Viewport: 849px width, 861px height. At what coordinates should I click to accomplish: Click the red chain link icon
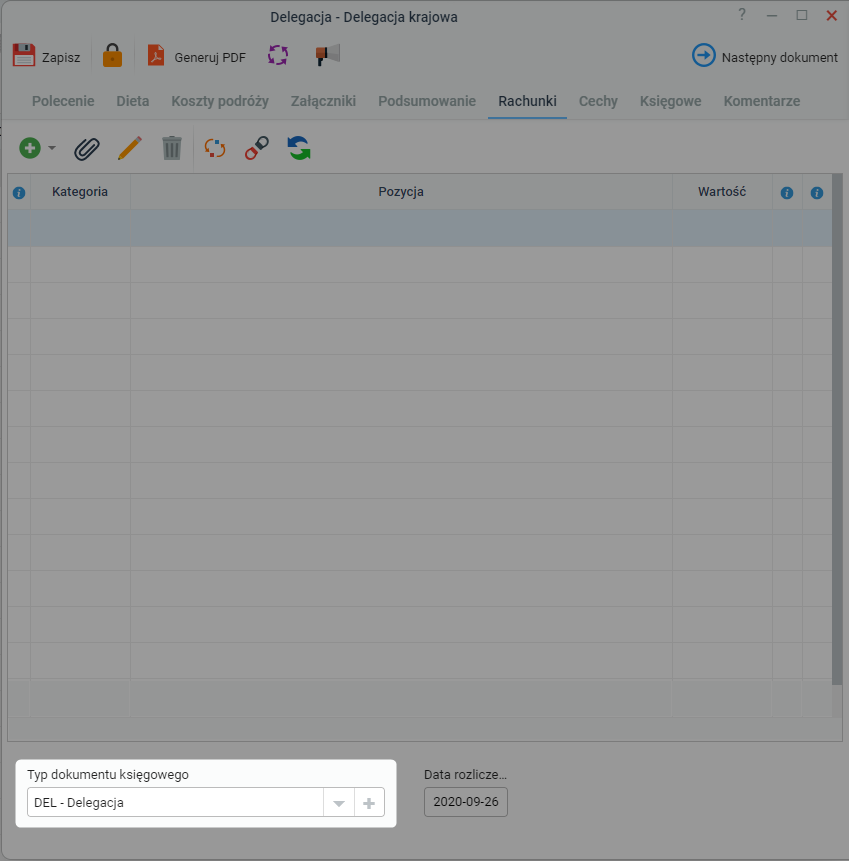point(256,148)
